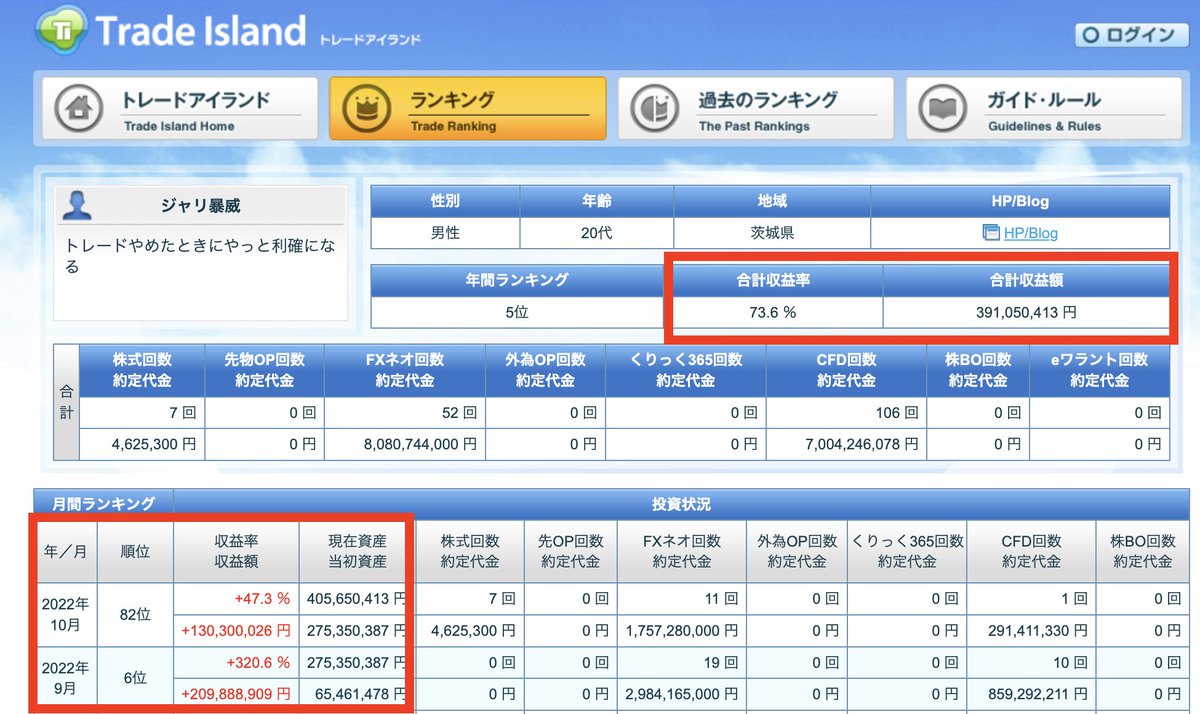Click the eワラント回数 header
The image size is (1200, 714).
pos(1100,370)
